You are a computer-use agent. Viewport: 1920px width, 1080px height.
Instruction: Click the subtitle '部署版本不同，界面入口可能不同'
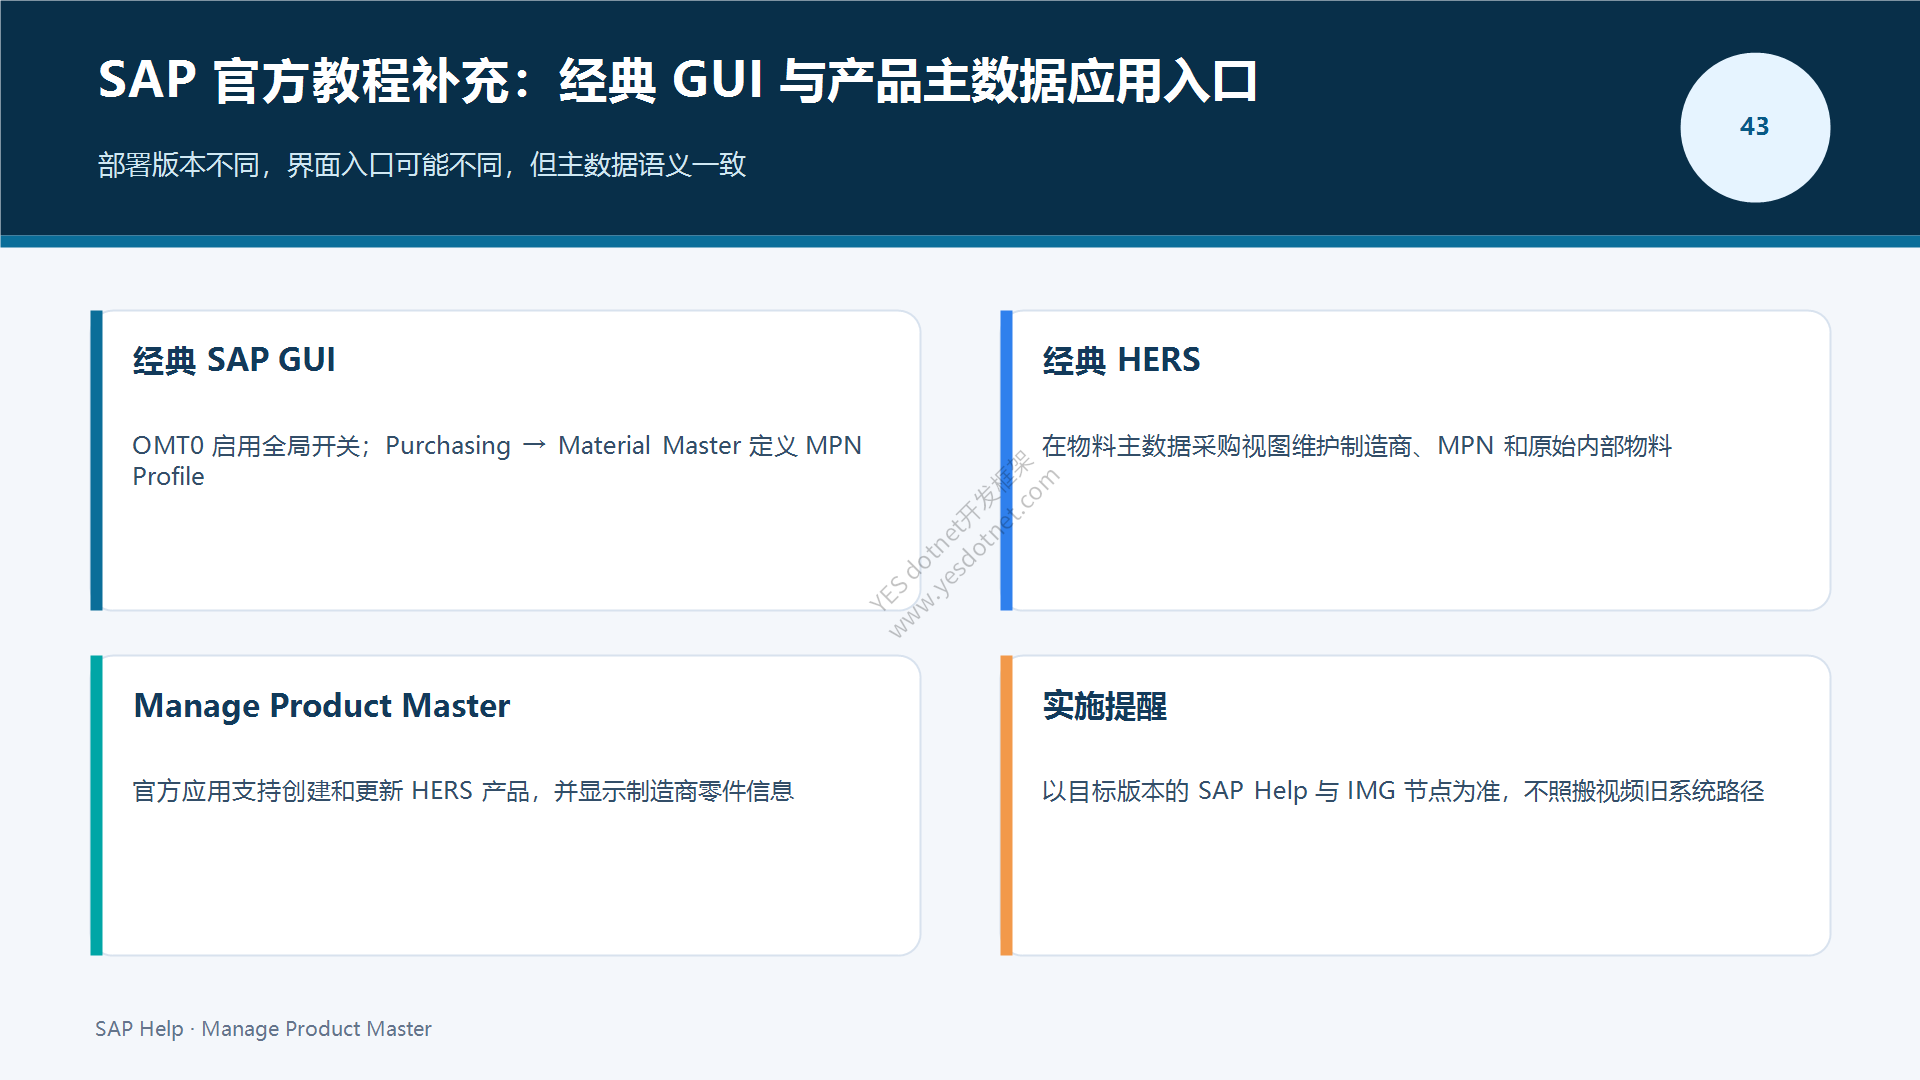(422, 165)
